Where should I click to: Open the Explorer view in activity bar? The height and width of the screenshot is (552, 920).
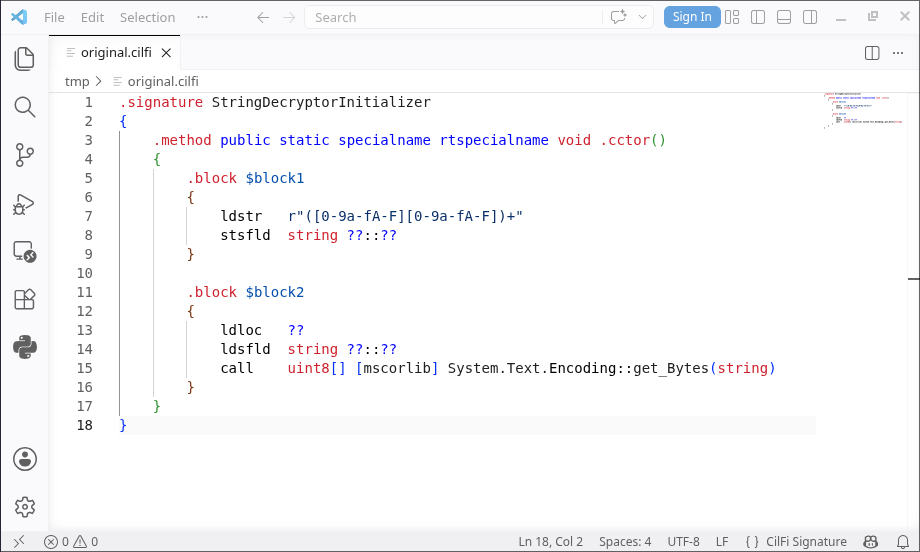pos(24,59)
